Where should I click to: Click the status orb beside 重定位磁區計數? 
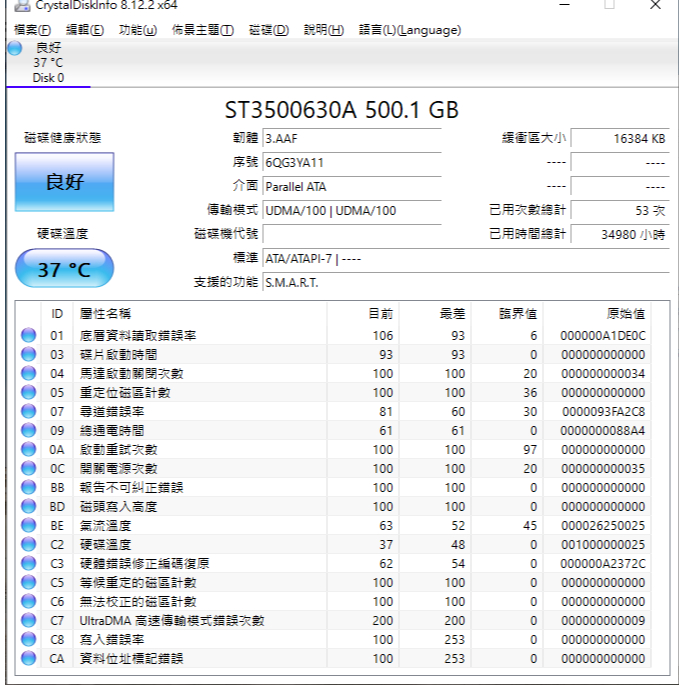point(29,393)
